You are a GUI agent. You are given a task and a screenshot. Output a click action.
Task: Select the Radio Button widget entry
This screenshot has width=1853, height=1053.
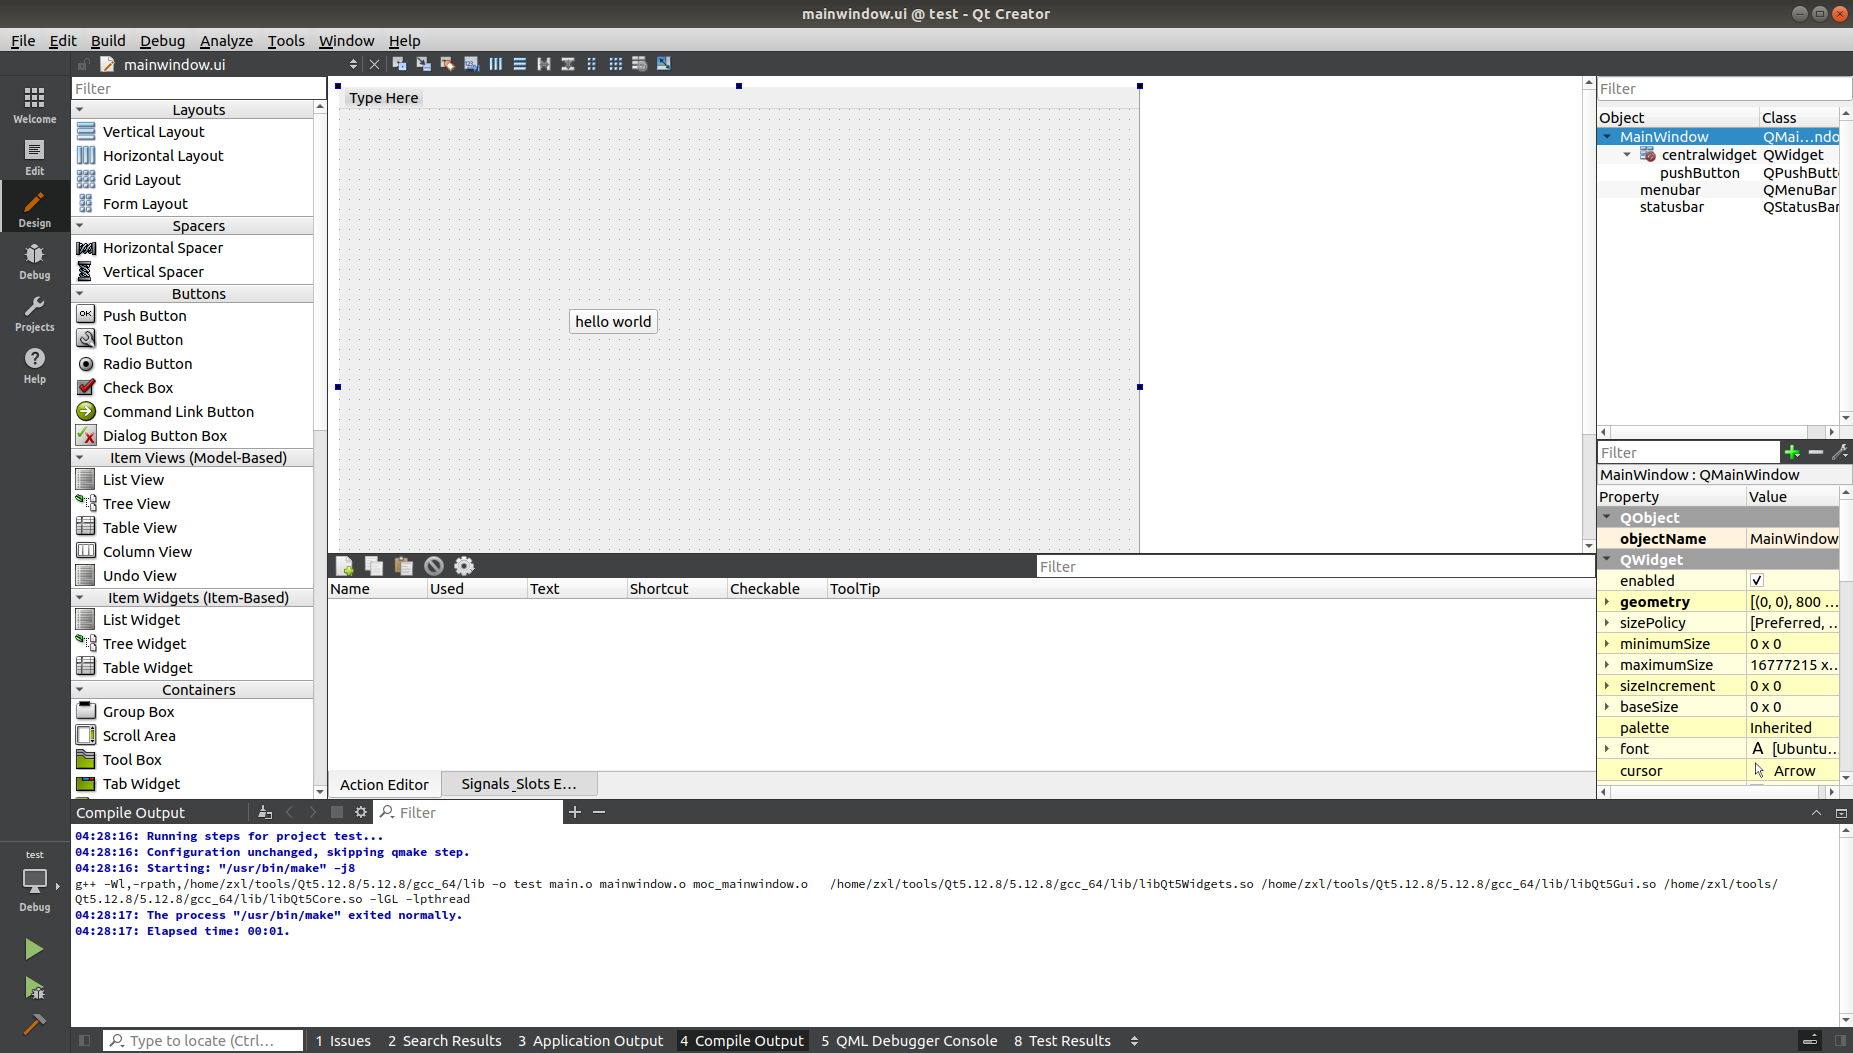(147, 363)
